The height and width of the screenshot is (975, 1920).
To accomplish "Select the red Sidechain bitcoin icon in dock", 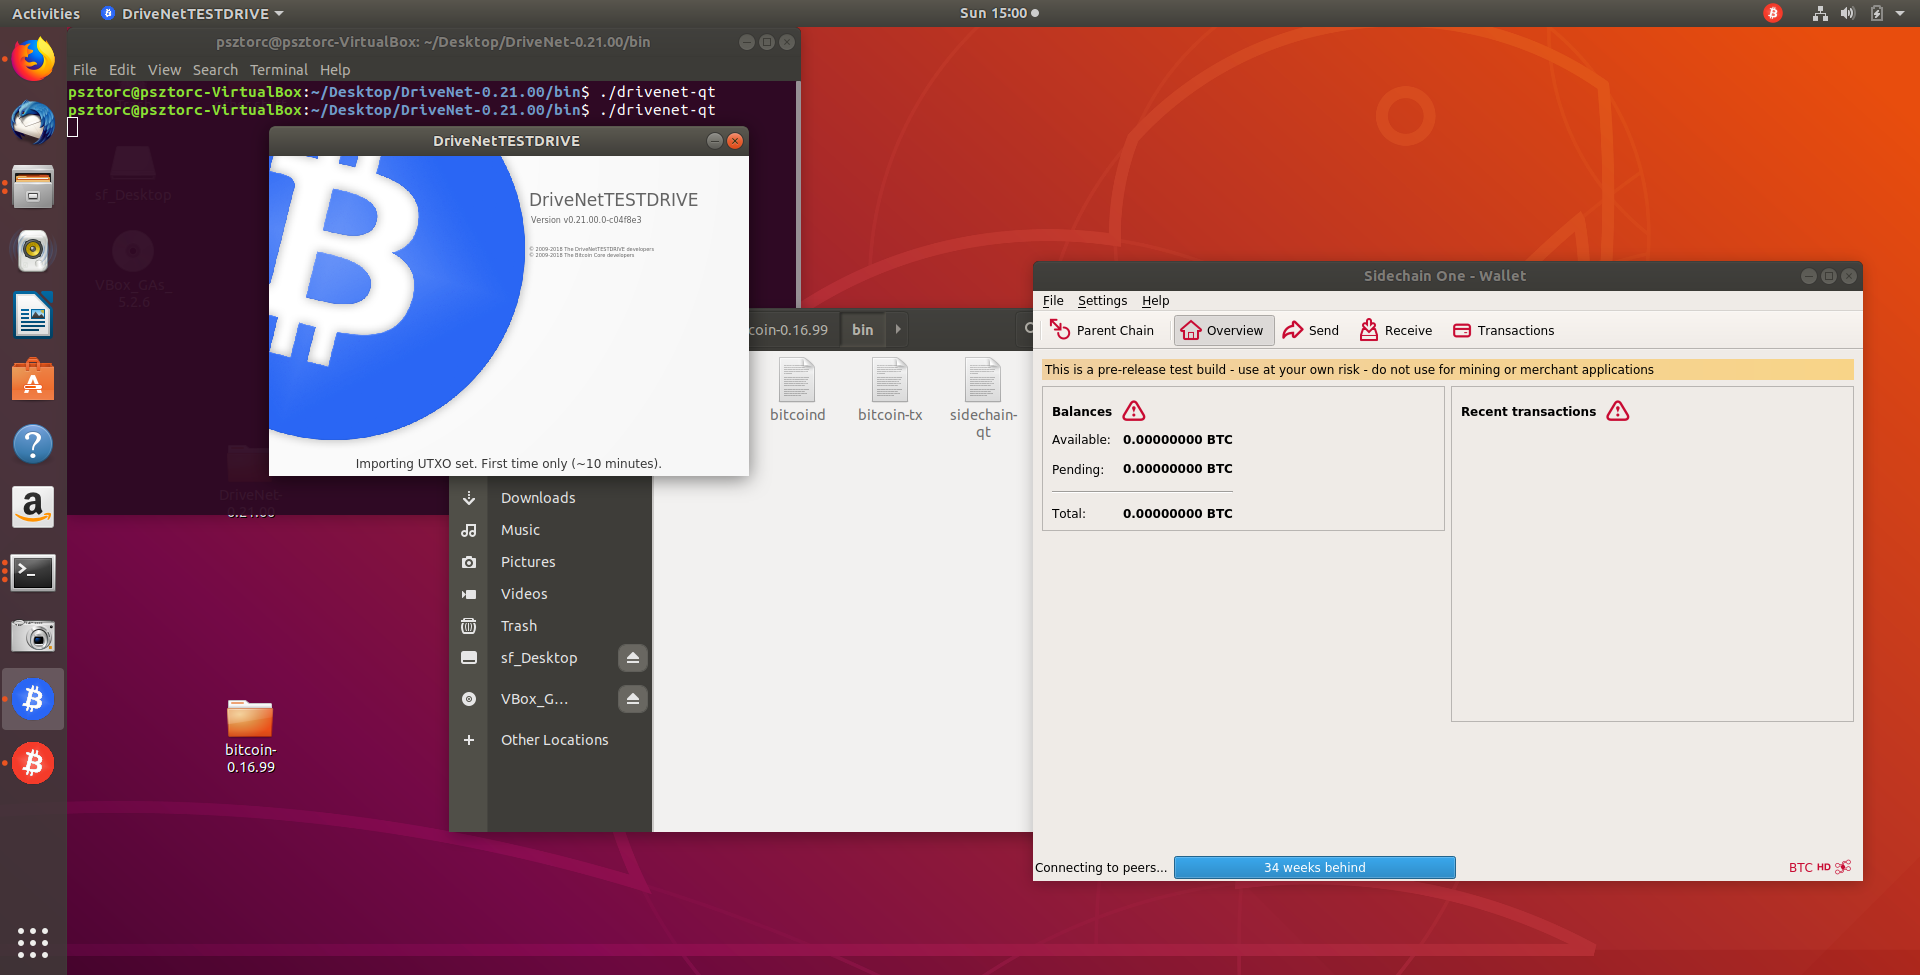I will point(33,763).
